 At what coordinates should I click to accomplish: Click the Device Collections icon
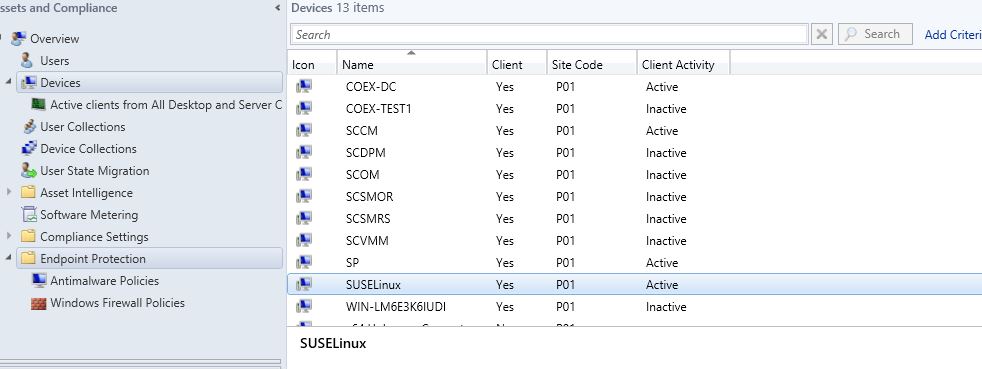coord(29,148)
